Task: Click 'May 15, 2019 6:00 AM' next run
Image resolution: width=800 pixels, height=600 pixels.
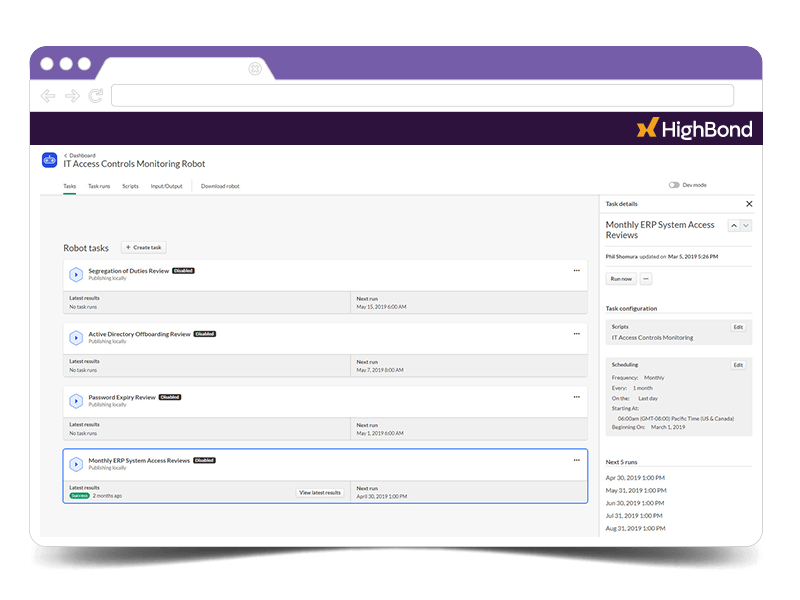Action: [381, 307]
